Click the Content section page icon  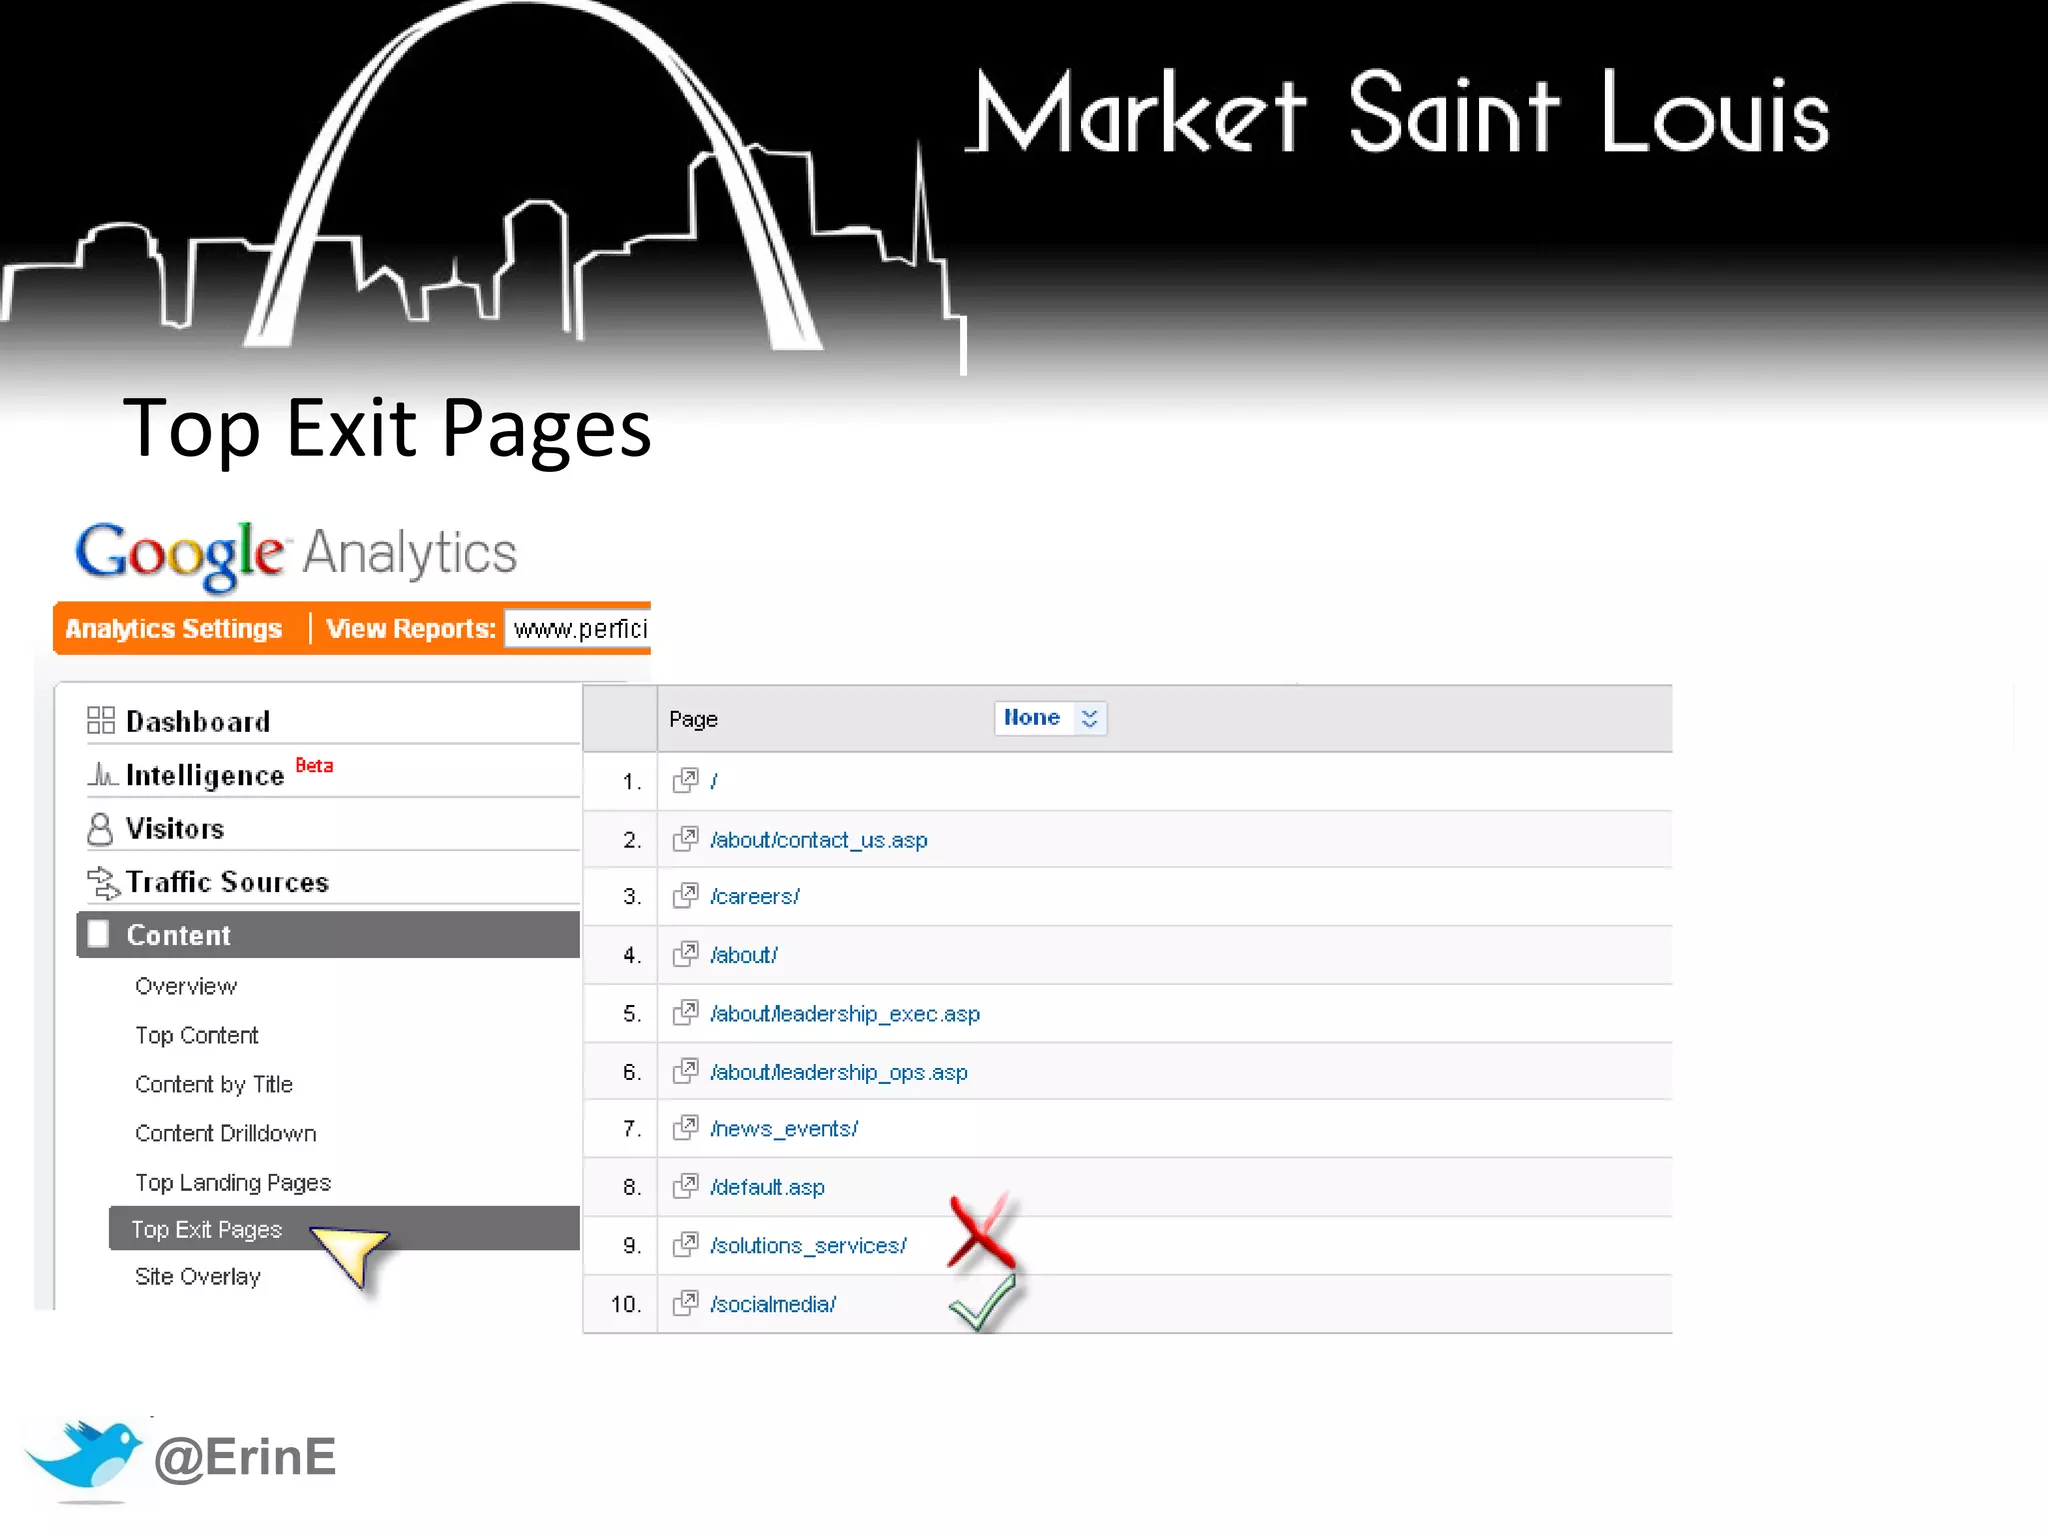click(98, 934)
